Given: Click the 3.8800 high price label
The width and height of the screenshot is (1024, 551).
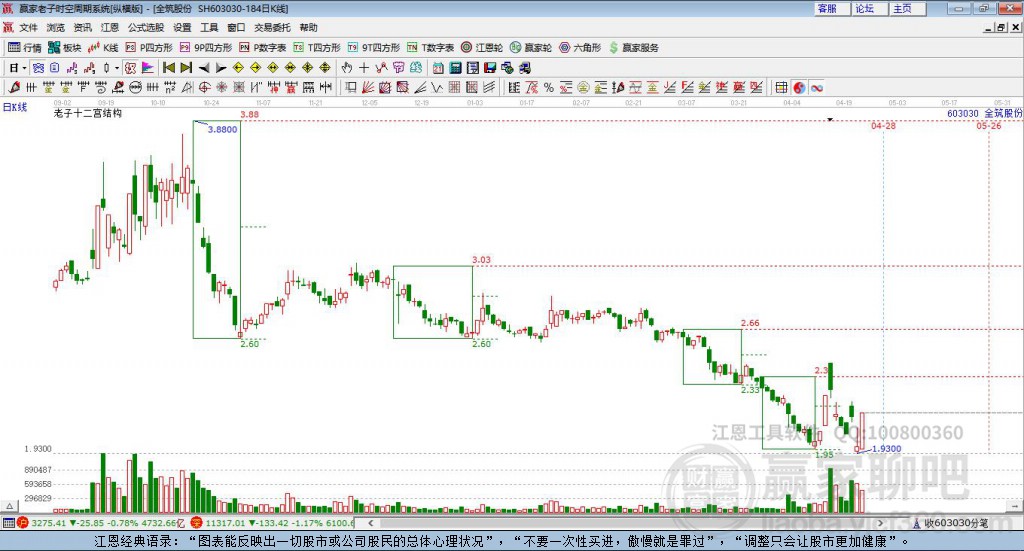Looking at the screenshot, I should click(x=222, y=129).
